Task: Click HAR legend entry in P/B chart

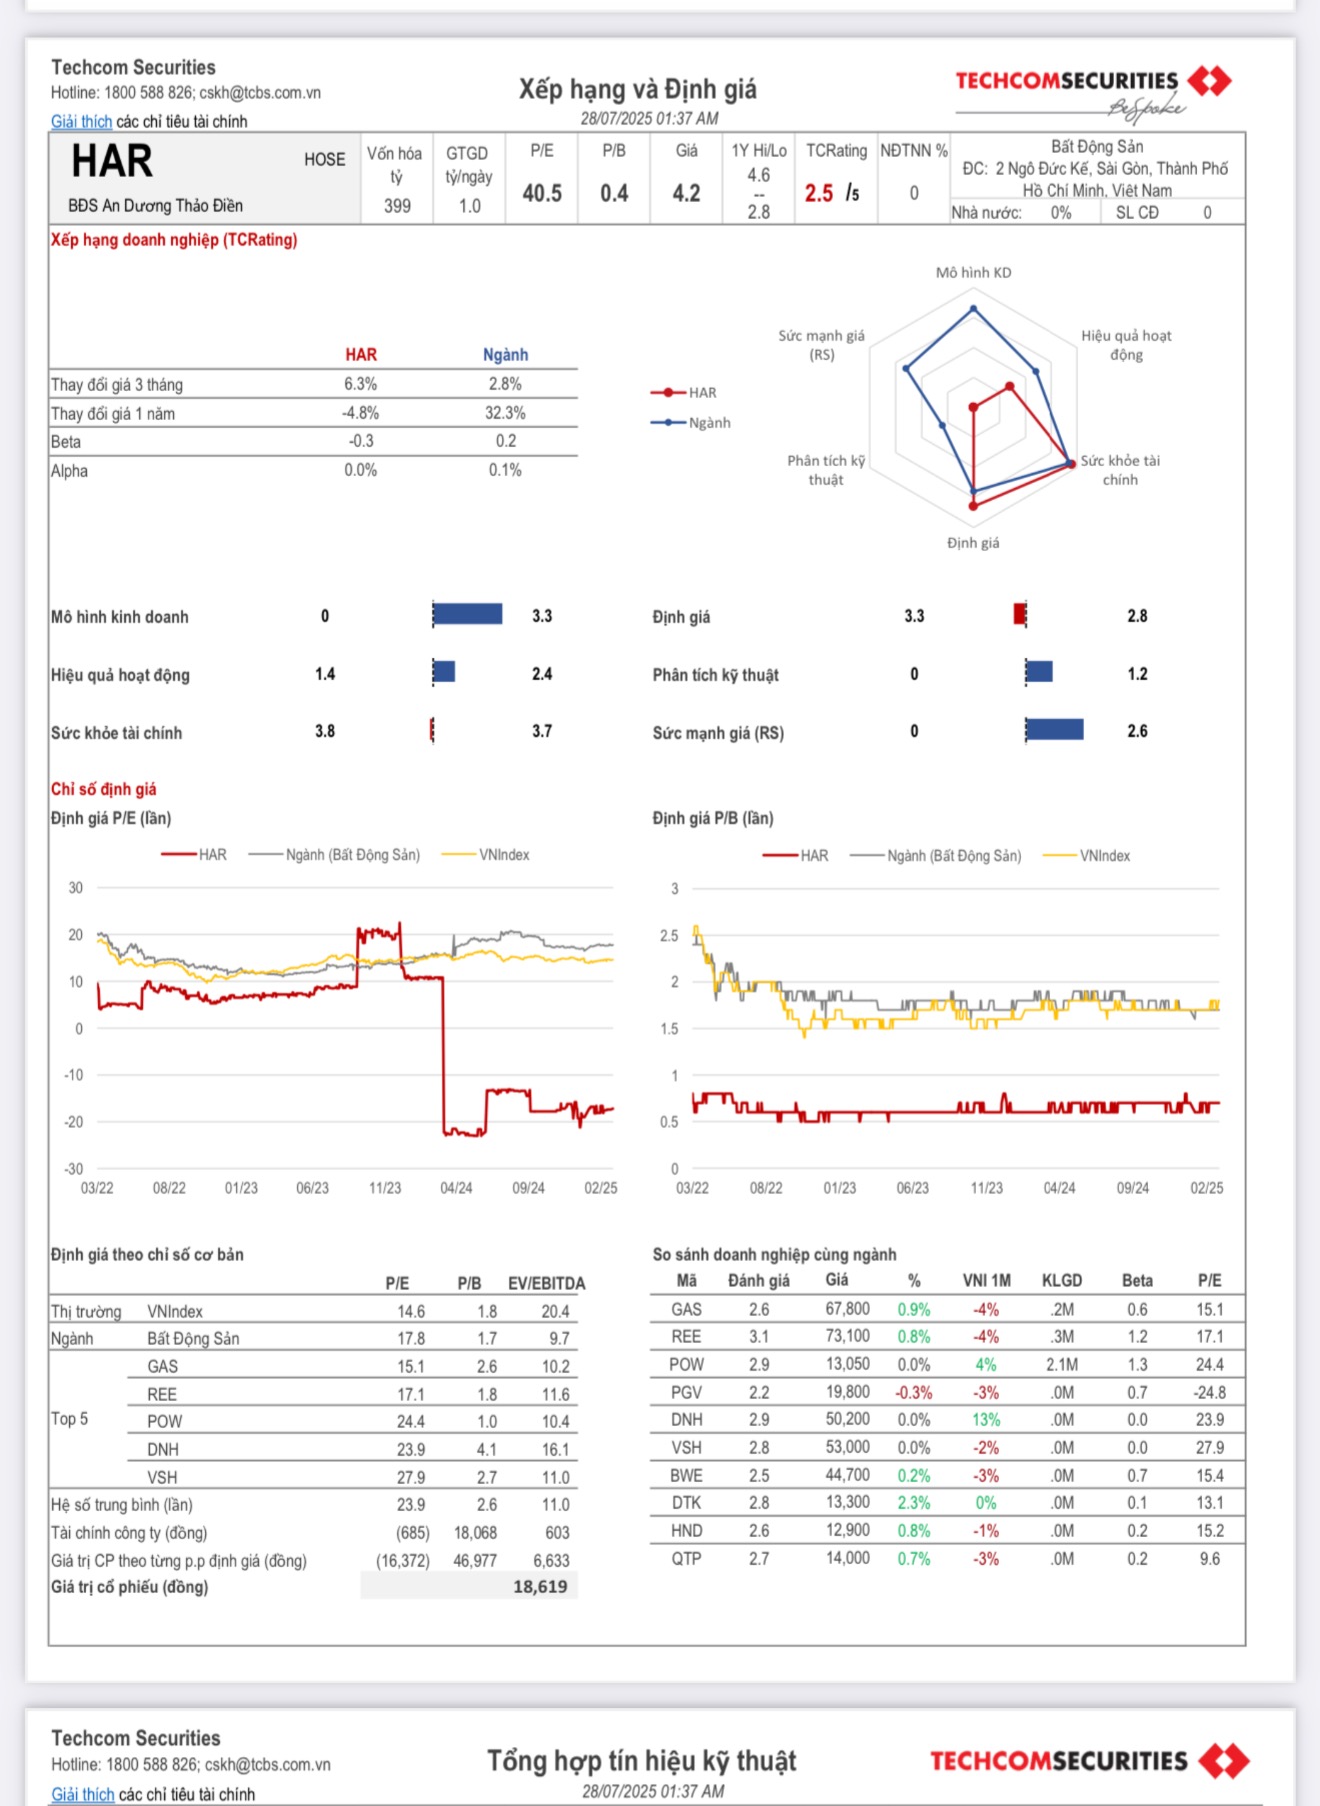Action: click(x=796, y=856)
